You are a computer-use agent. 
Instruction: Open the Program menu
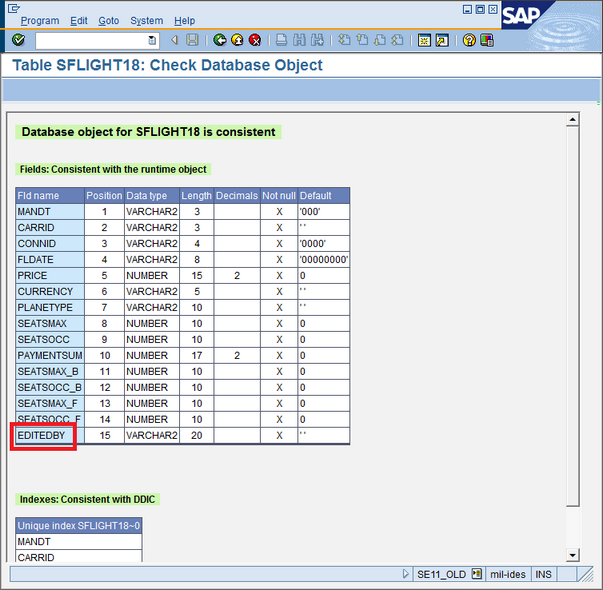(x=40, y=20)
